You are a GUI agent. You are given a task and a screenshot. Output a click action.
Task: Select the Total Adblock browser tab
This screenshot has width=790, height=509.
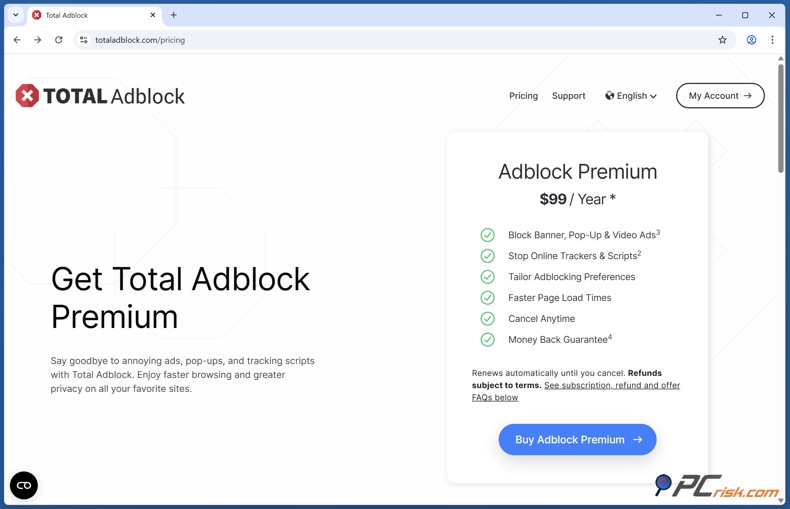click(94, 15)
